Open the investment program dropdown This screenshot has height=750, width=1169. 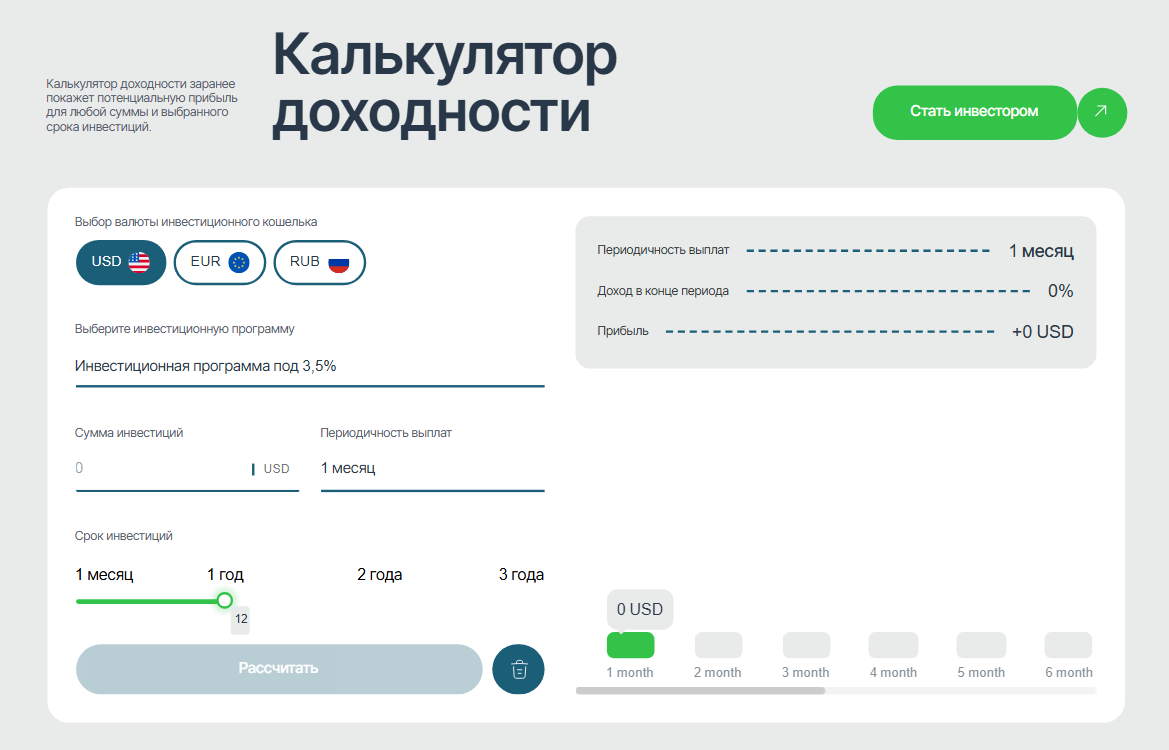click(309, 366)
